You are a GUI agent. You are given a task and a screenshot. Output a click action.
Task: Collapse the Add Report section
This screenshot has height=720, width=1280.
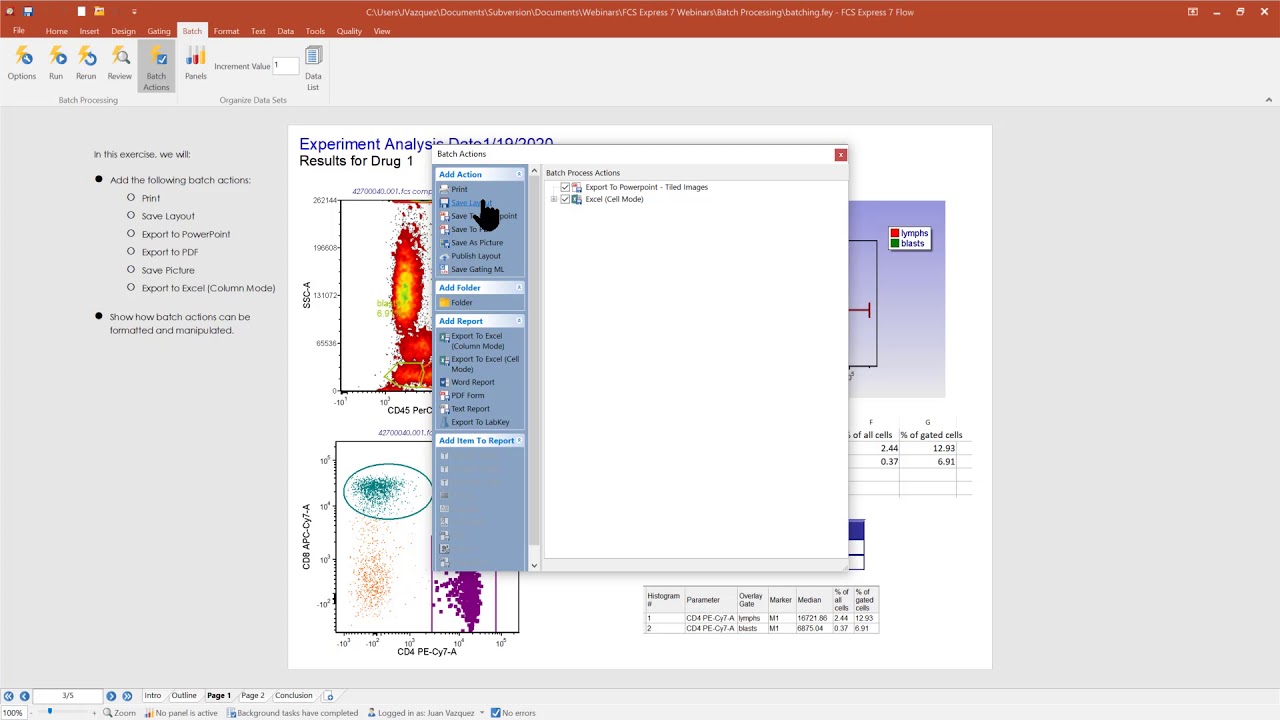(519, 321)
